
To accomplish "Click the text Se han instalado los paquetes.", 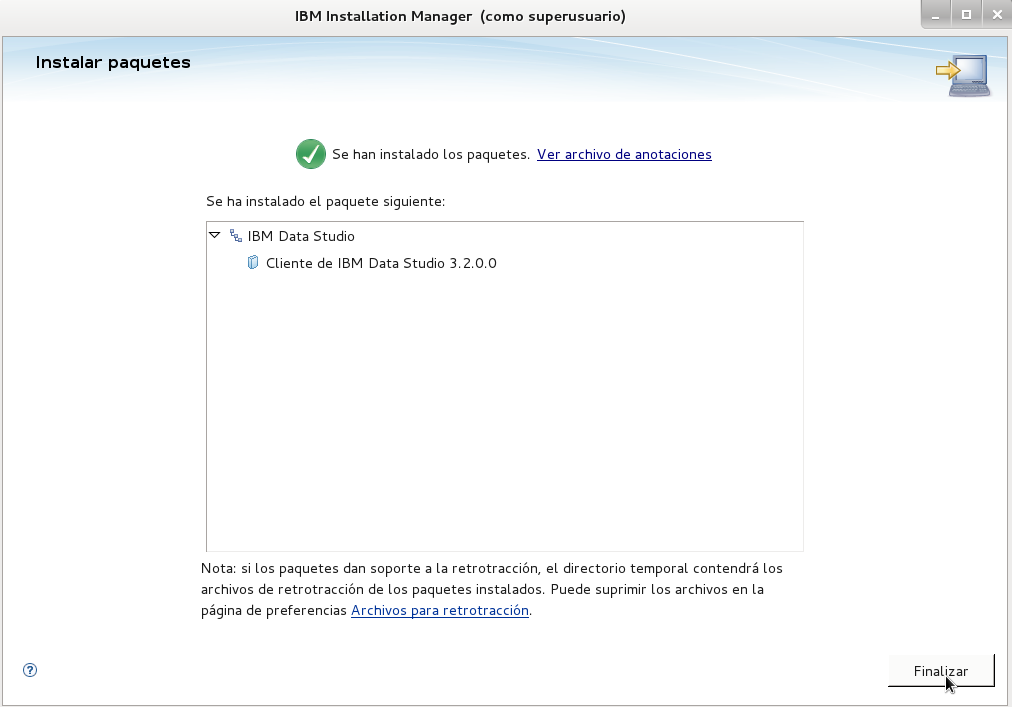I will click(x=430, y=154).
